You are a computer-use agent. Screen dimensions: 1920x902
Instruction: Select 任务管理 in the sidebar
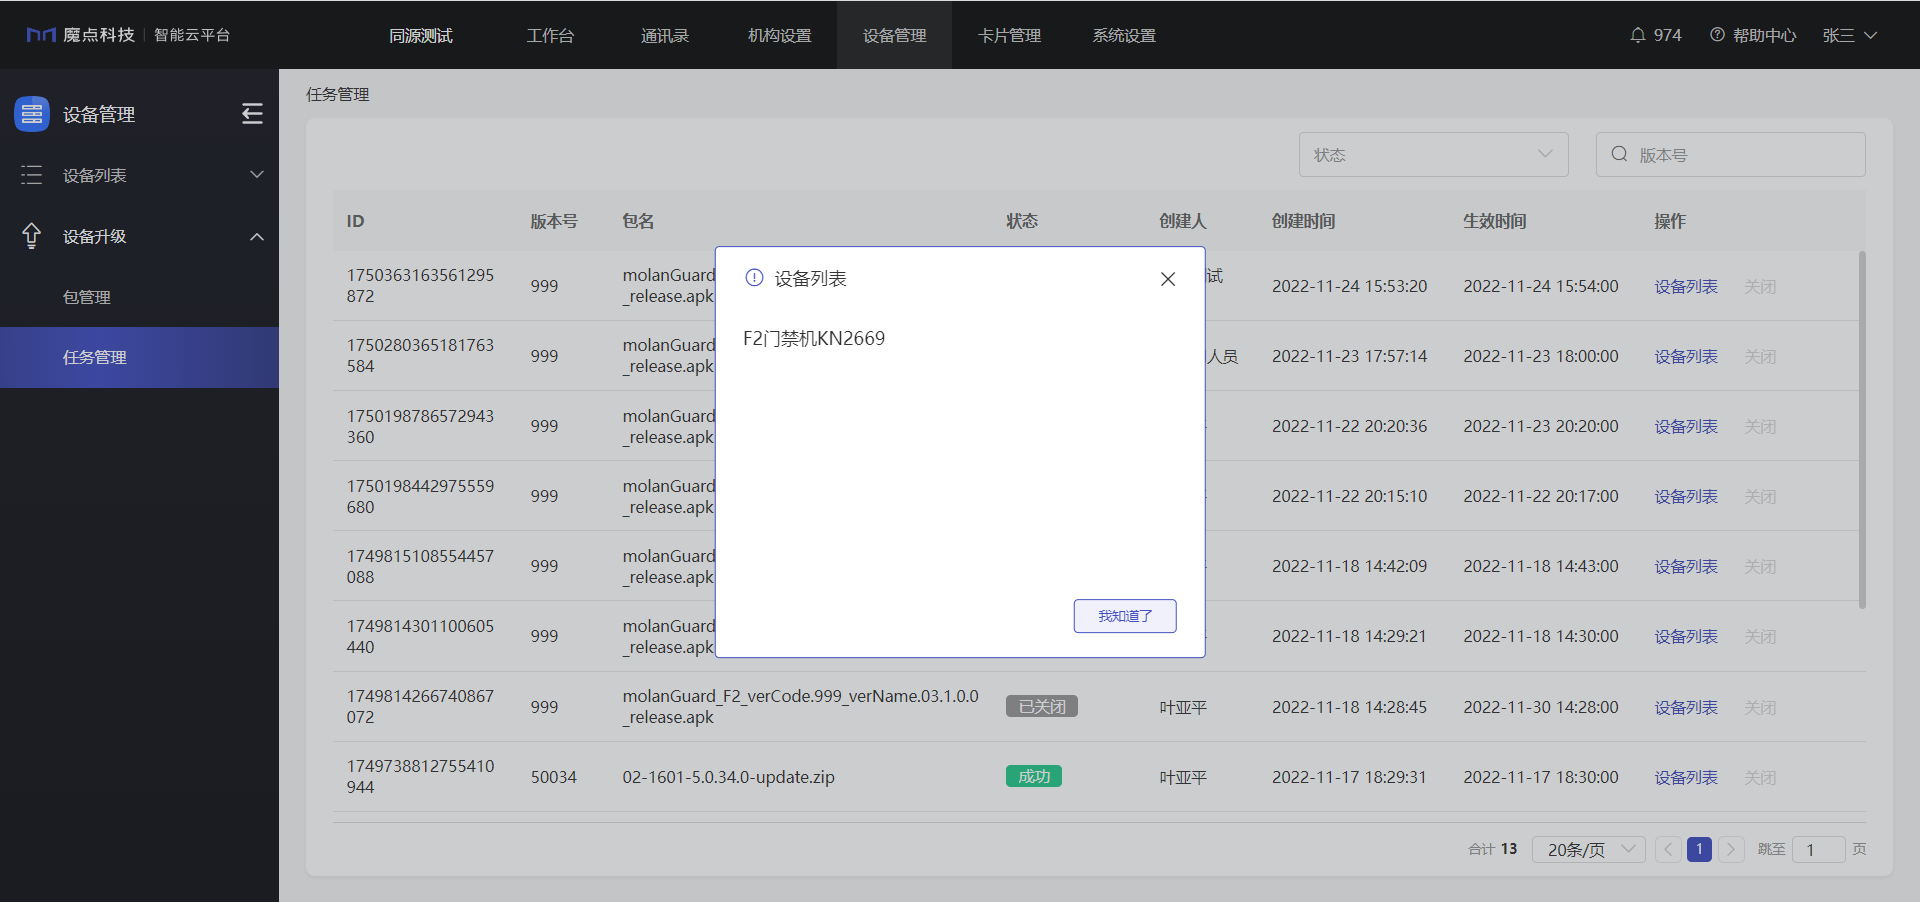(139, 357)
